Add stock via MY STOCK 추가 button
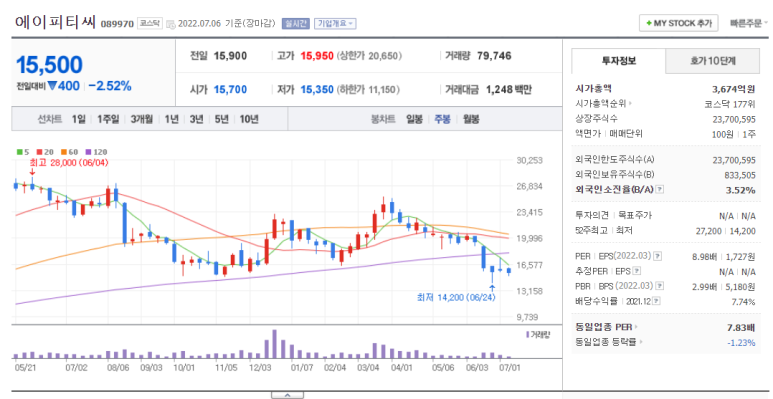The height and width of the screenshot is (399, 773). (x=678, y=23)
